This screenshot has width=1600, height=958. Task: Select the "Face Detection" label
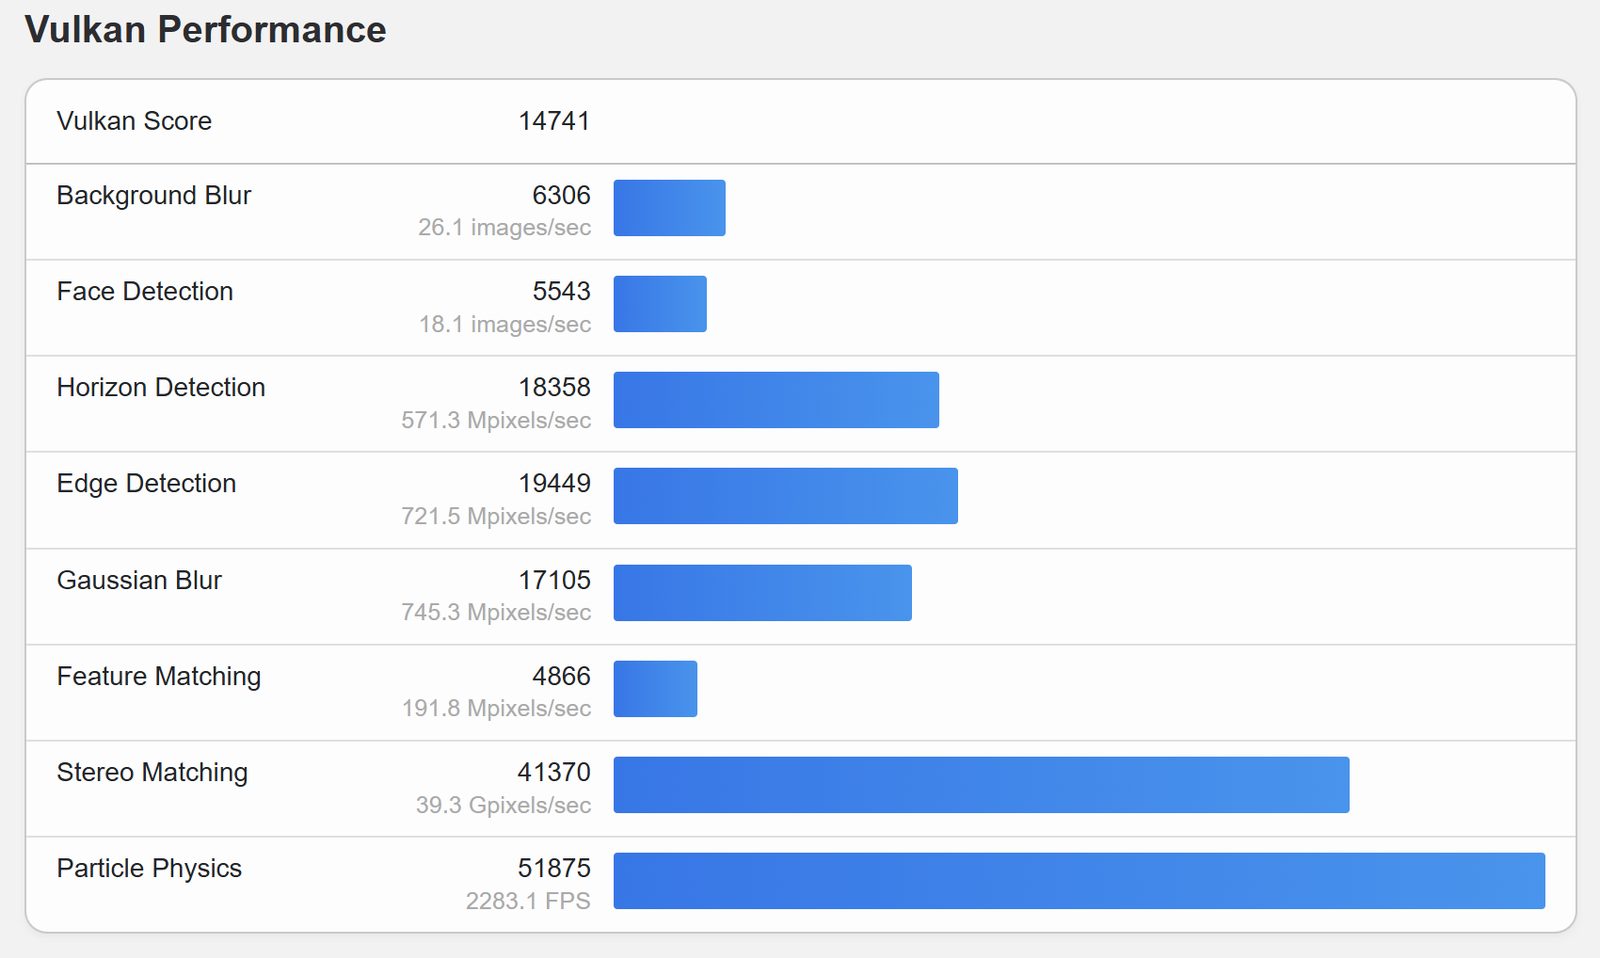pos(145,291)
